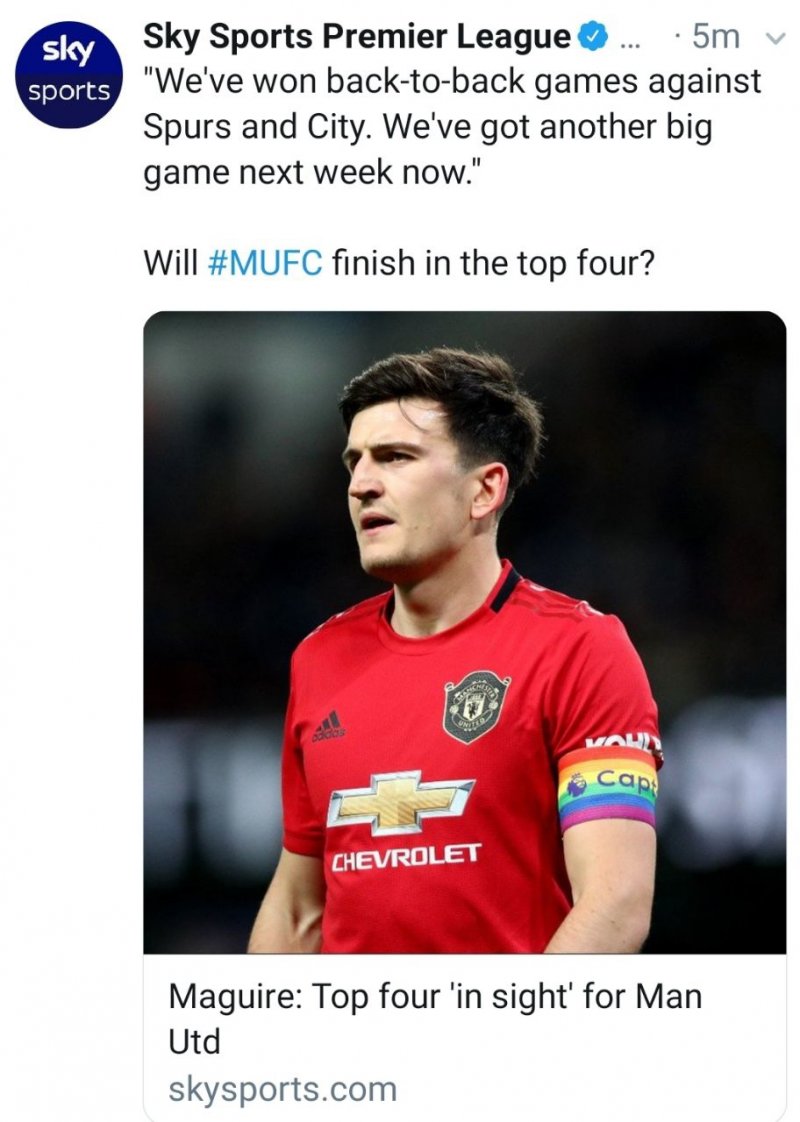
Task: Click the CHEVROLET wordmark on the jersey
Action: click(x=406, y=858)
